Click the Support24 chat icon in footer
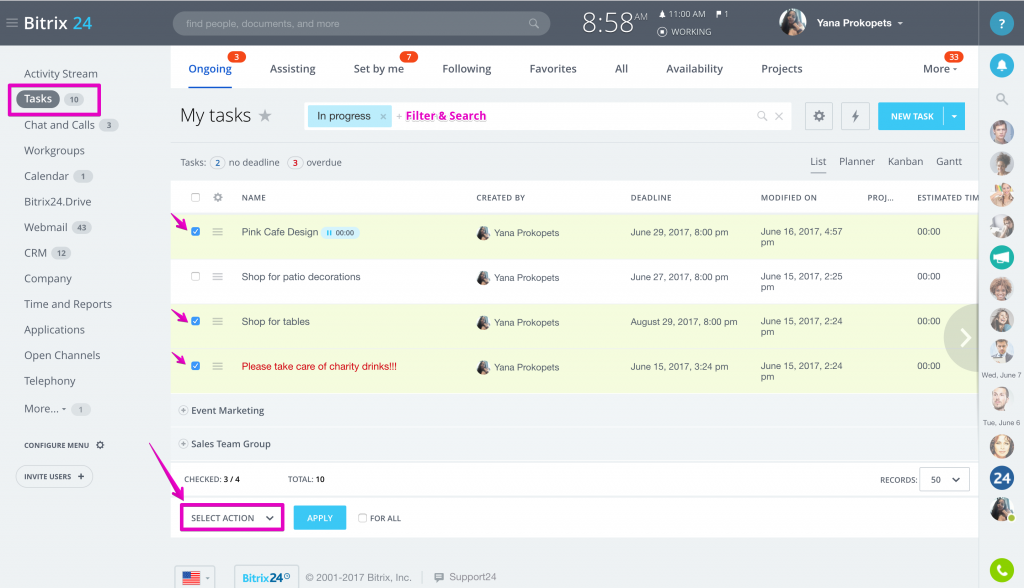This screenshot has width=1024, height=588. (x=439, y=578)
